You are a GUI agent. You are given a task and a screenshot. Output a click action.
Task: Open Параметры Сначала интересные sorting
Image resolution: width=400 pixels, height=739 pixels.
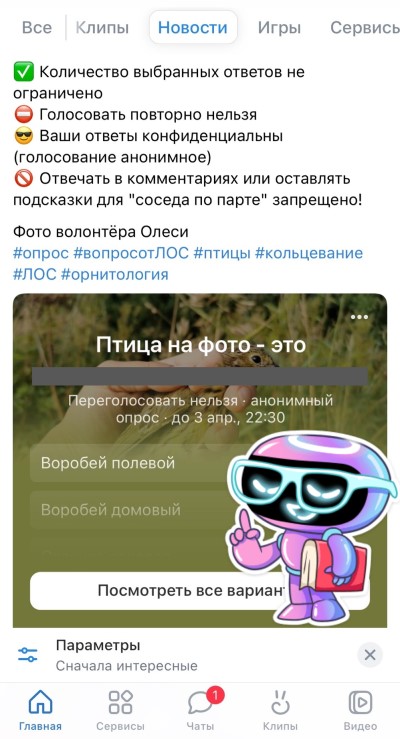point(126,655)
